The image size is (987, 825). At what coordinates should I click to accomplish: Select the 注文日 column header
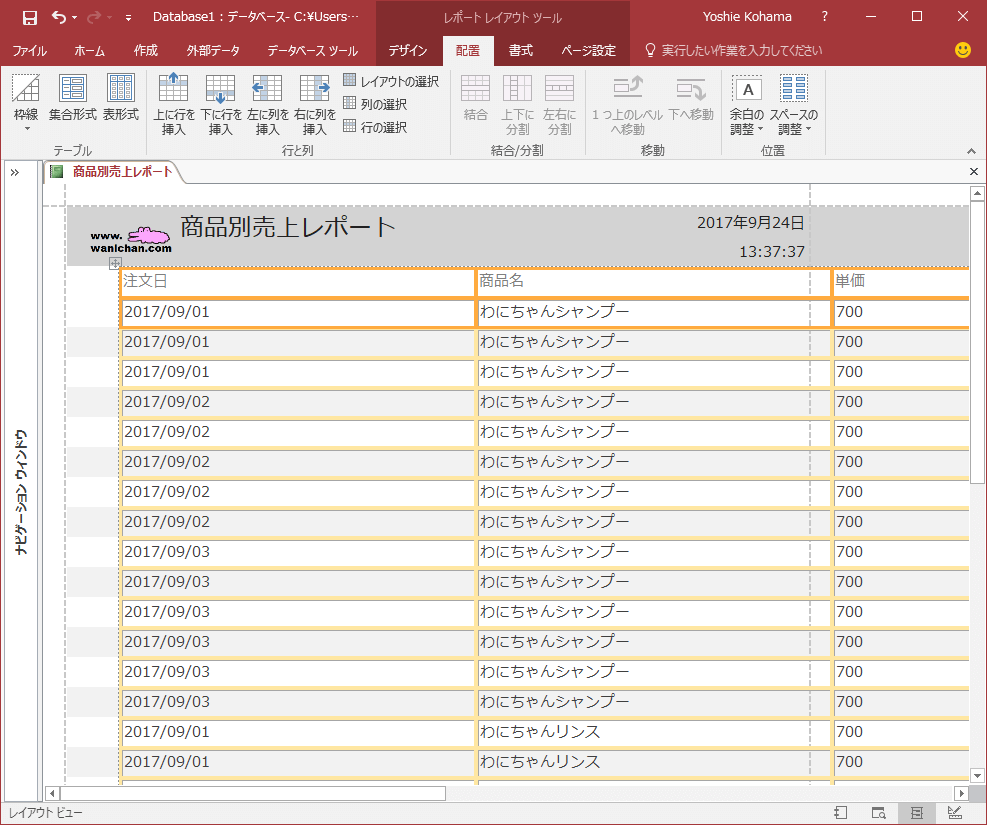(x=297, y=281)
